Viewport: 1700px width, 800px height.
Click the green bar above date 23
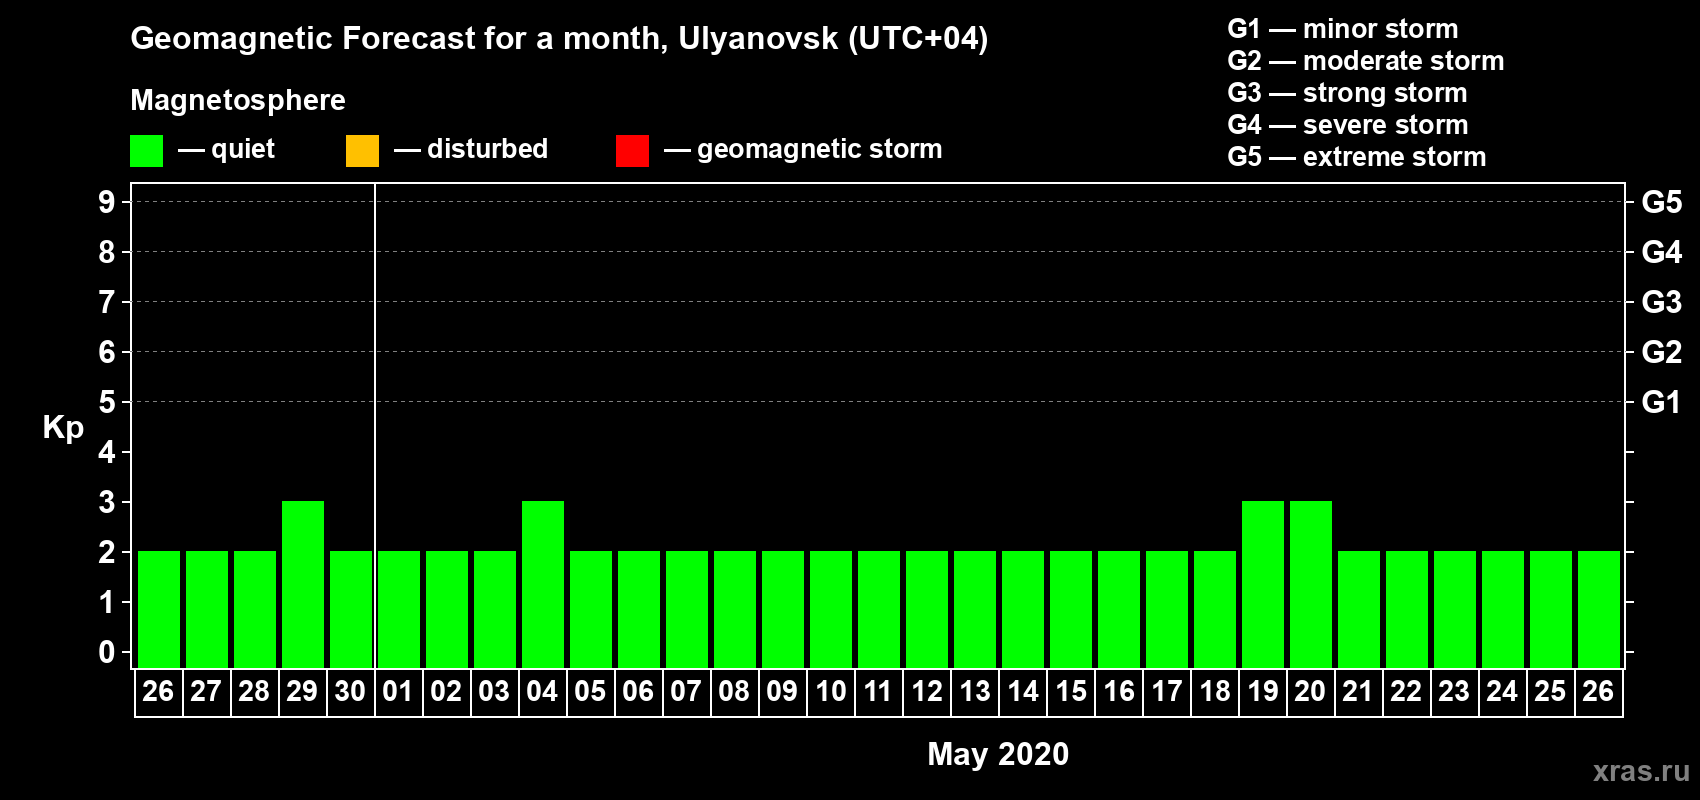click(1455, 609)
